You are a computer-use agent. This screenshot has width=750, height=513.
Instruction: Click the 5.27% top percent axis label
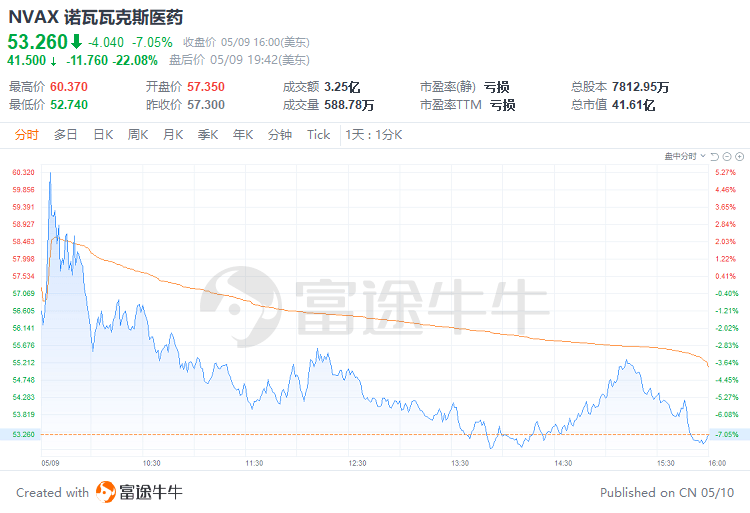pyautogui.click(x=726, y=172)
